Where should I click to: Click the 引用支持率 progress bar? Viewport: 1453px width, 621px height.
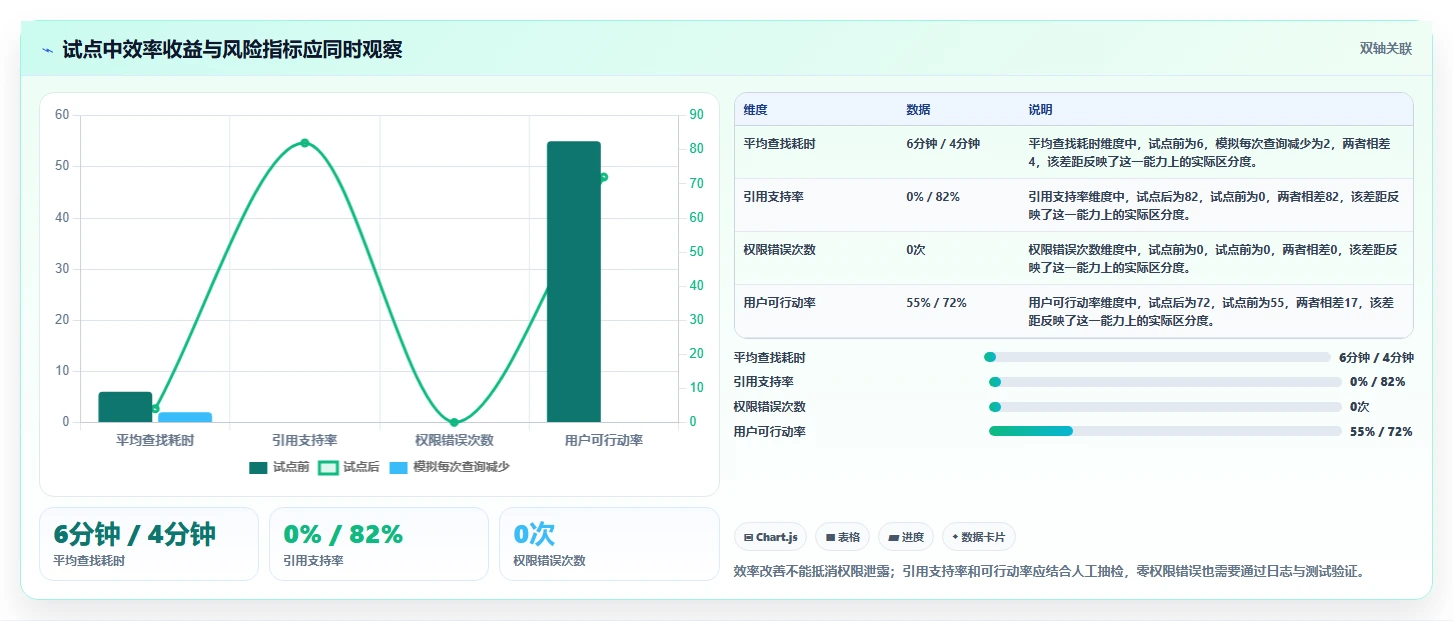point(1165,382)
